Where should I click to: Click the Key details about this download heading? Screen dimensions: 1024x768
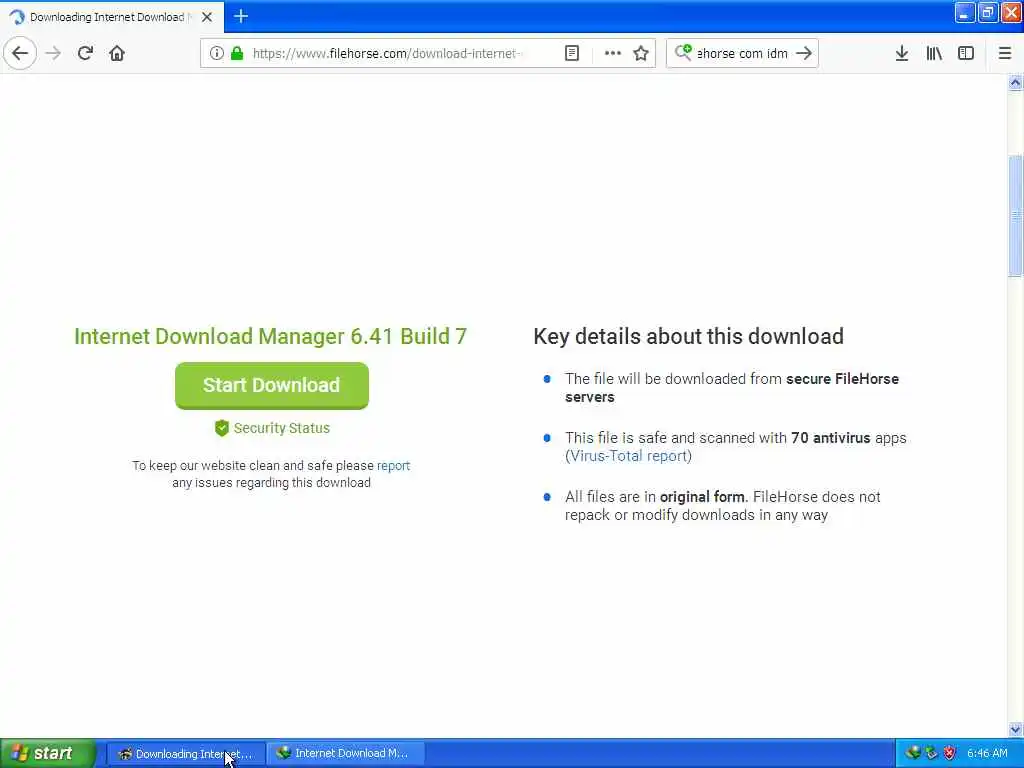click(x=688, y=336)
